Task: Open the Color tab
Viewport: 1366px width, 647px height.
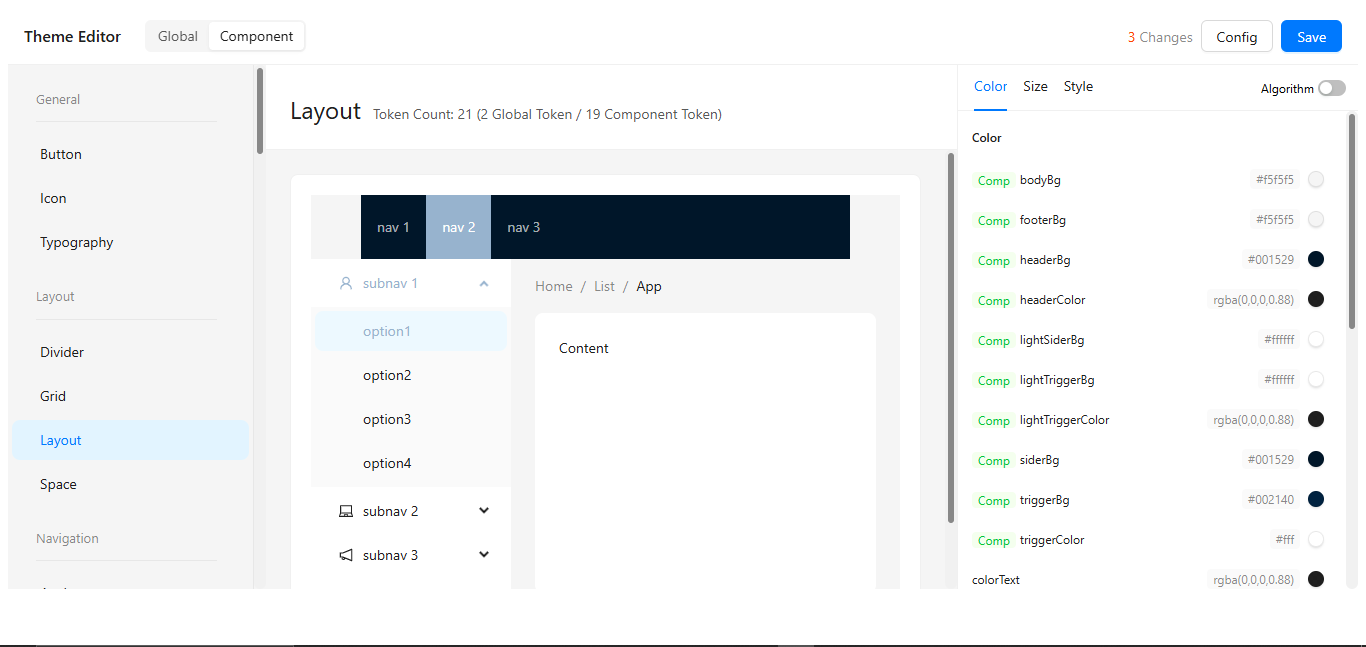Action: click(991, 87)
